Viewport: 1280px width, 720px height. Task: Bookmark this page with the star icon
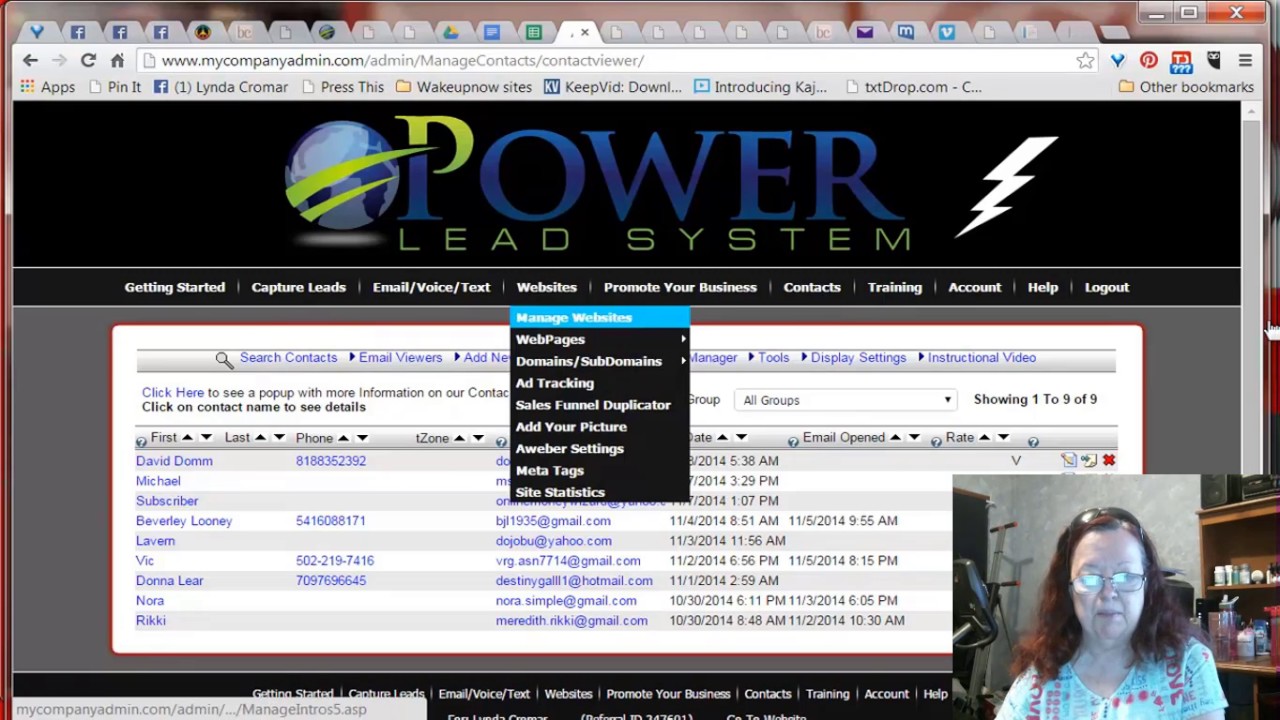[1085, 61]
